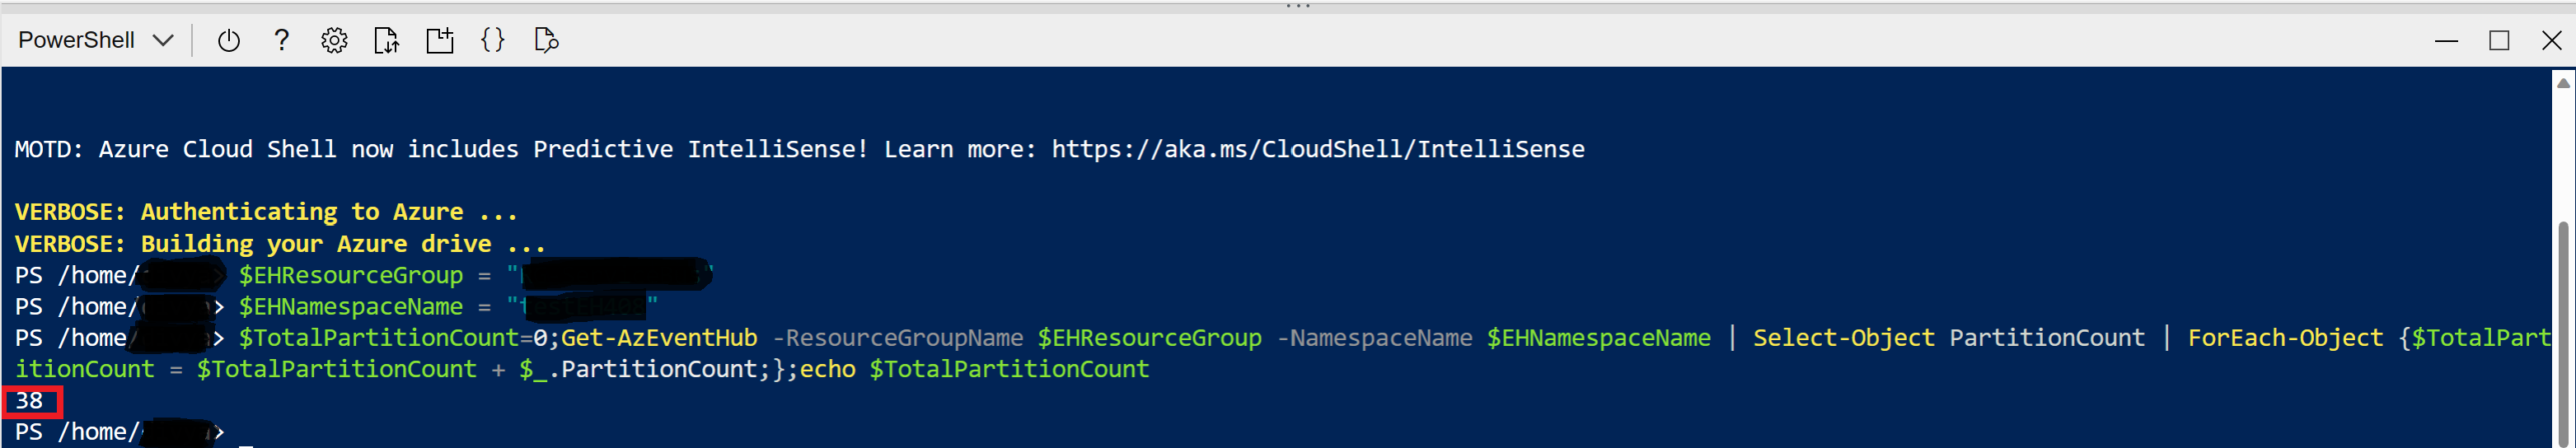Open a new session with the toolbar icon

pos(440,40)
